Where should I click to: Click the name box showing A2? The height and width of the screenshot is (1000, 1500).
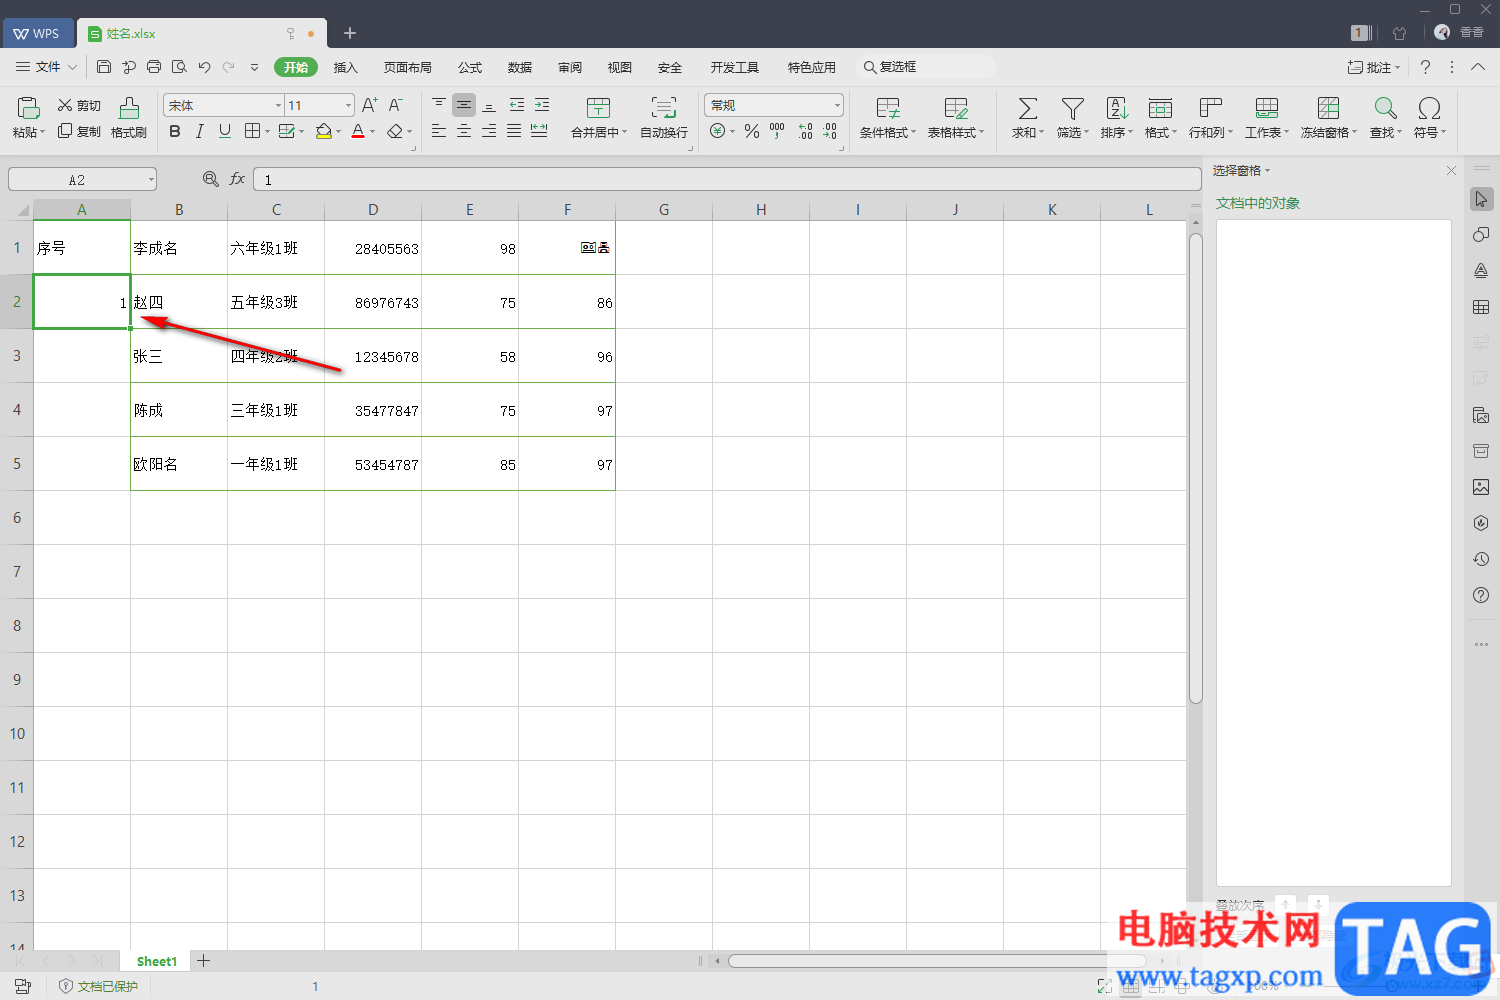83,180
